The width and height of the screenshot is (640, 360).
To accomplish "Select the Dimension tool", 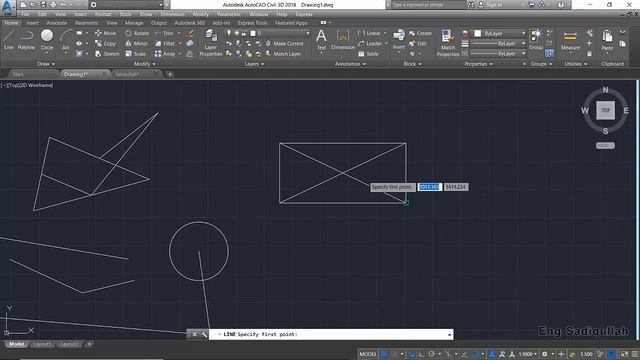I will 343,40.
